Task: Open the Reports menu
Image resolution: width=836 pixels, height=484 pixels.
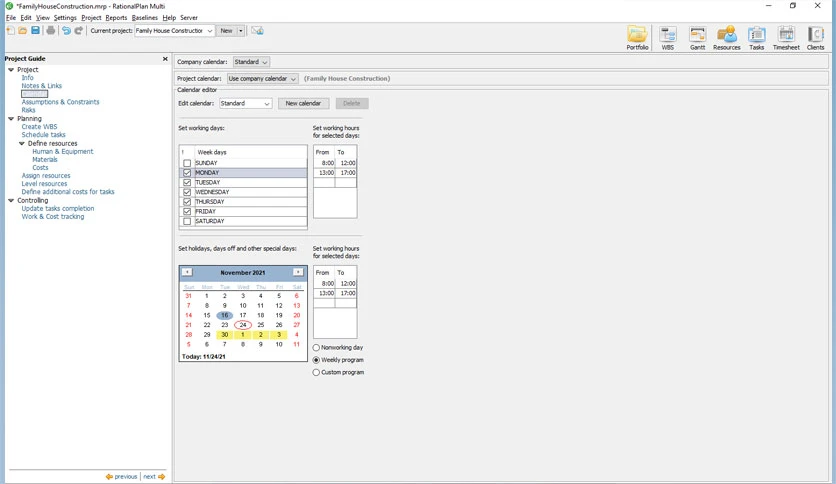Action: point(116,18)
